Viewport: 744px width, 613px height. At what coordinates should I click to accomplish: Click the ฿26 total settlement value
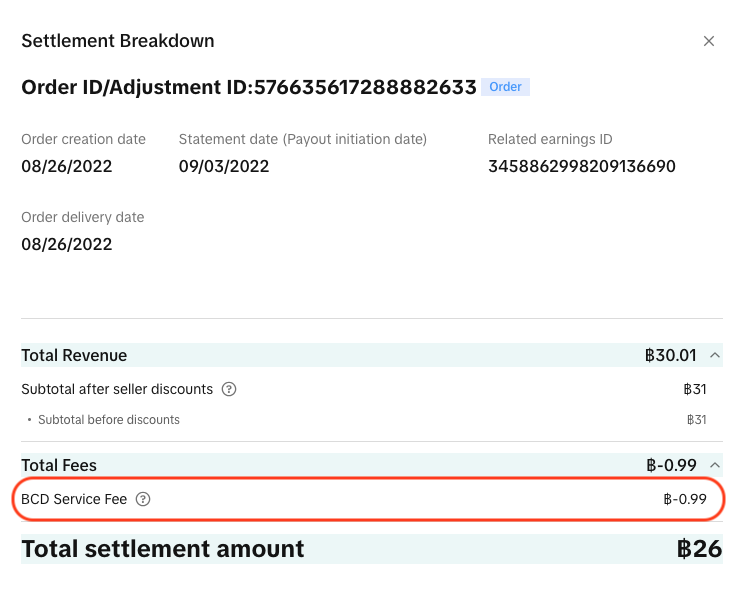(x=699, y=549)
